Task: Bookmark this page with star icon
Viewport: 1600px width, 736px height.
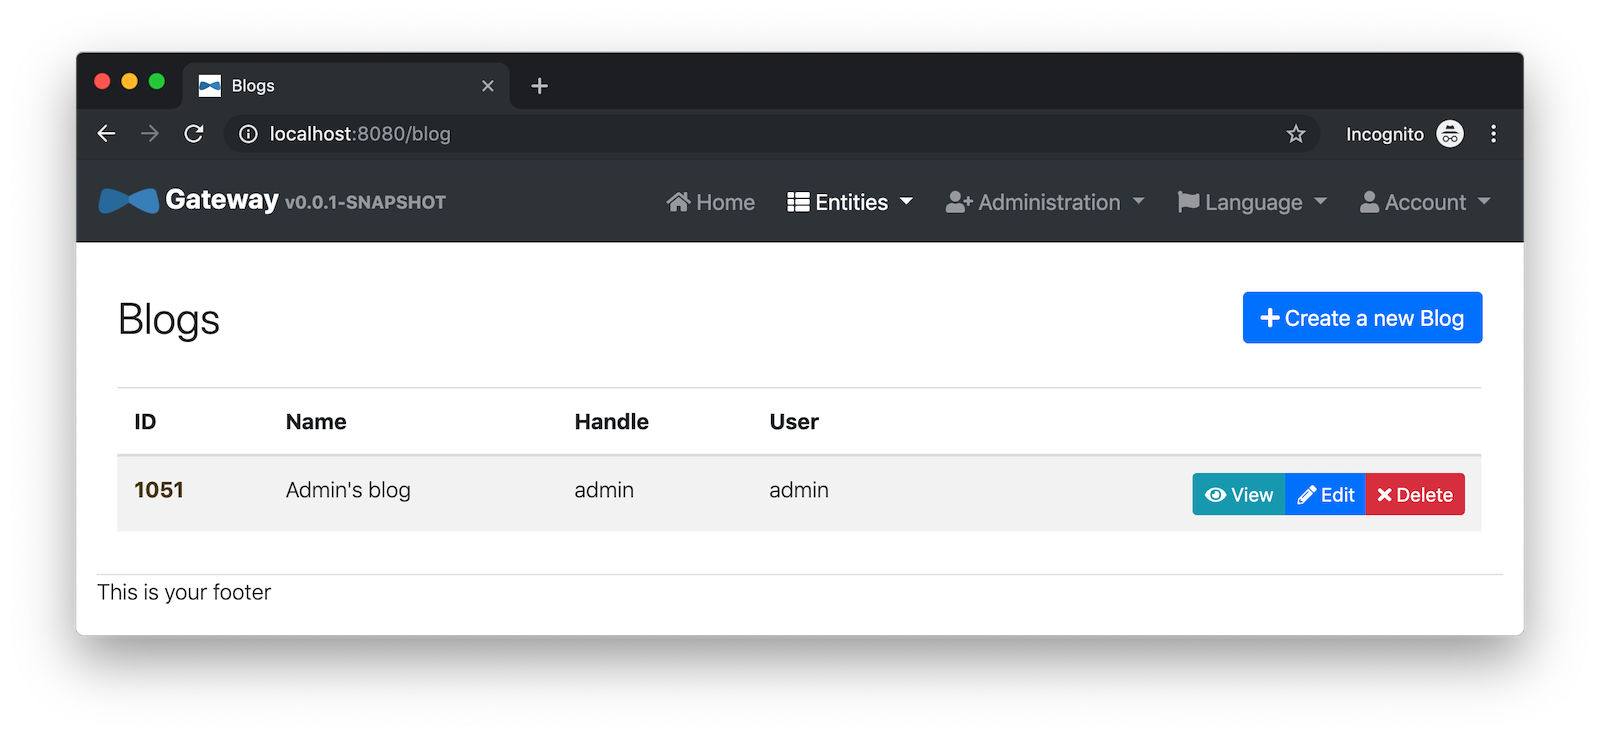Action: pyautogui.click(x=1296, y=134)
